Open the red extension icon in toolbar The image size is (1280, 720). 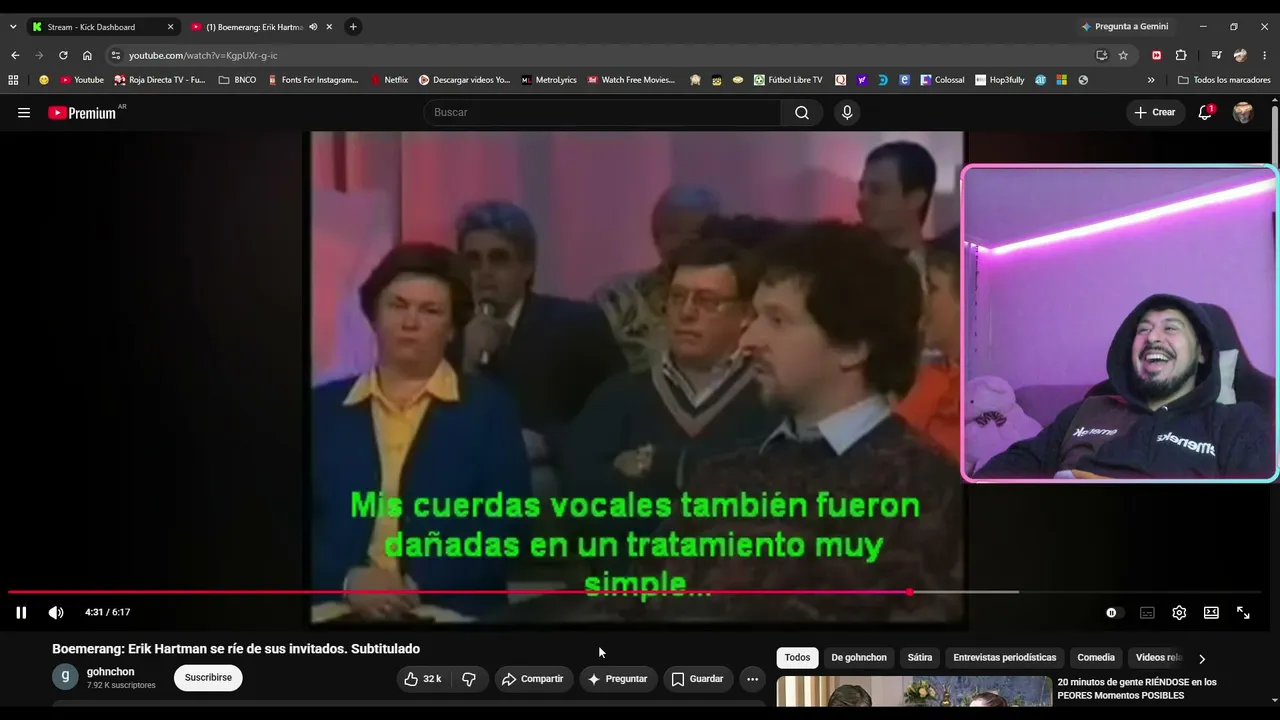(x=1157, y=55)
